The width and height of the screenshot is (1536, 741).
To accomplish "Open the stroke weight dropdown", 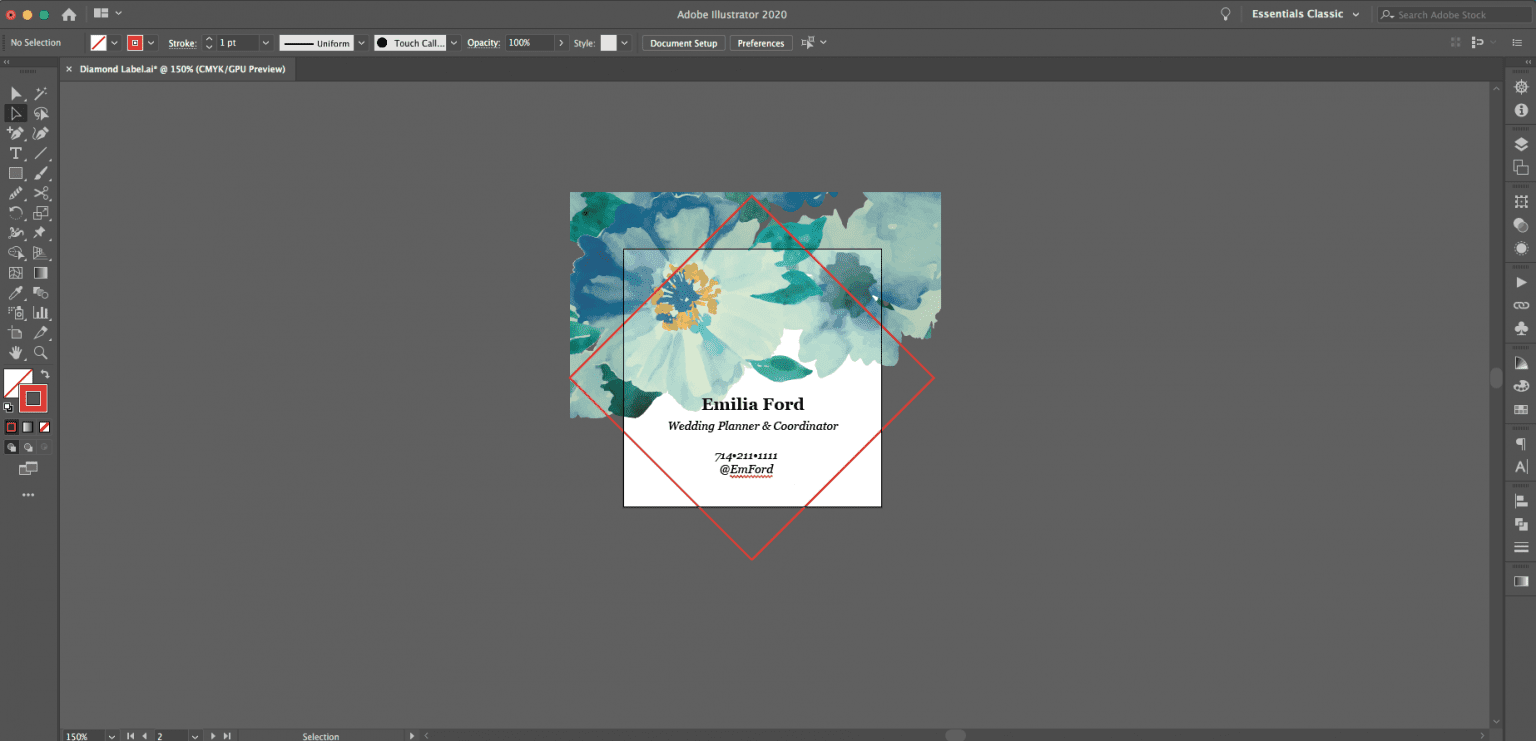I will 265,43.
